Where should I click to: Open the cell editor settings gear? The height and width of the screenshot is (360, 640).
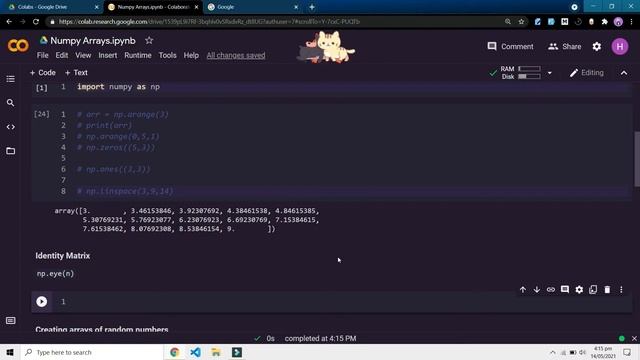[x=579, y=290]
